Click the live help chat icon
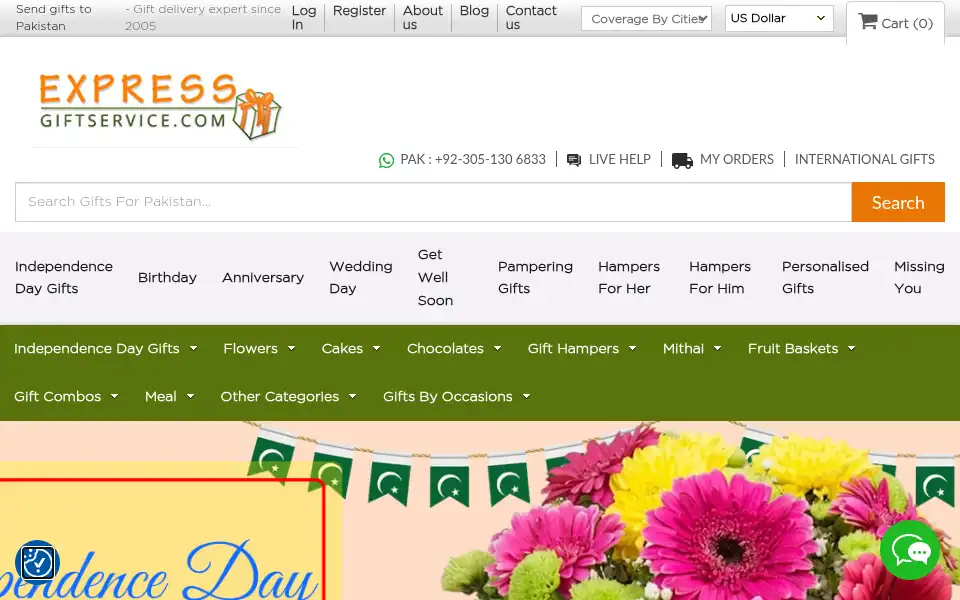 click(574, 160)
